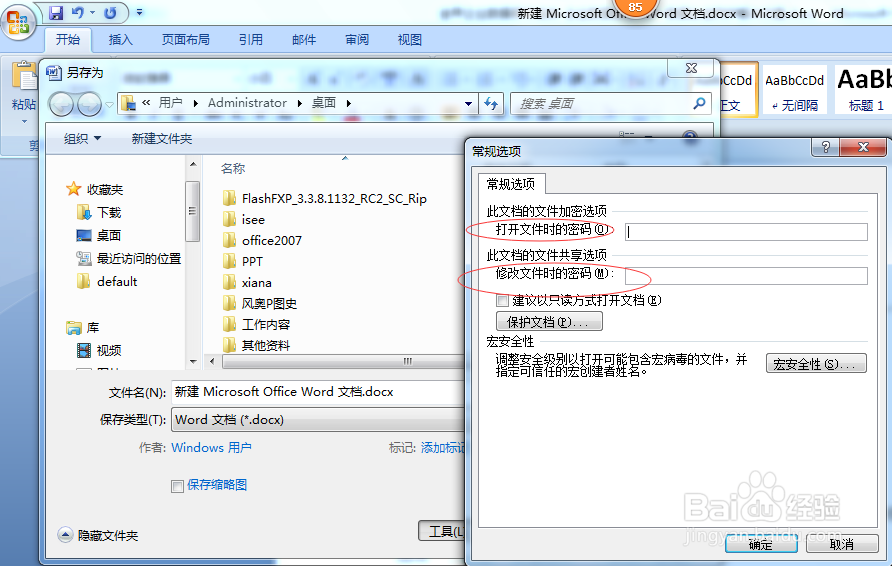Toggle 保存缩略图 checkbox
This screenshot has width=892, height=566.
177,486
